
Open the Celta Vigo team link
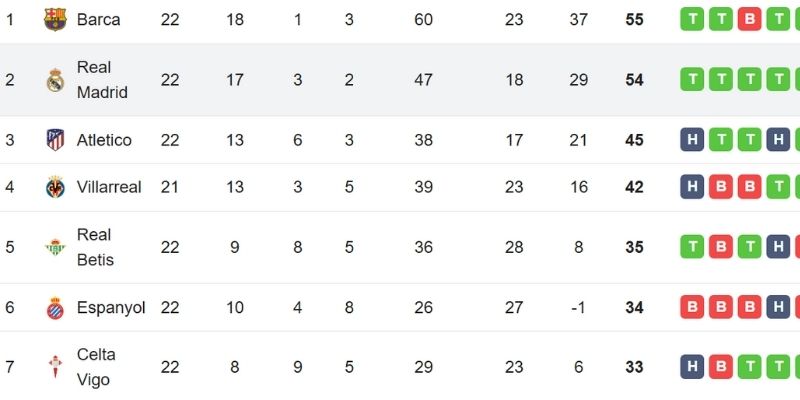tap(95, 367)
